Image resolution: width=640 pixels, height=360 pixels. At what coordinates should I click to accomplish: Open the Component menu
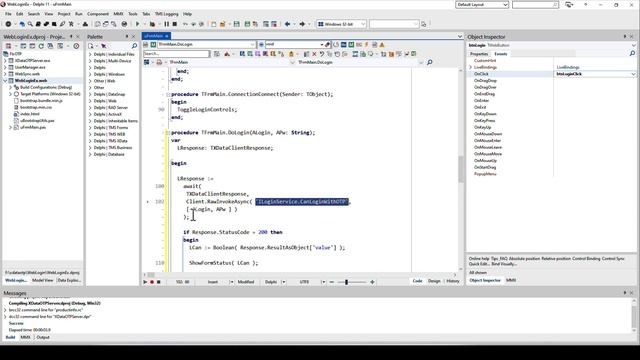(x=98, y=14)
